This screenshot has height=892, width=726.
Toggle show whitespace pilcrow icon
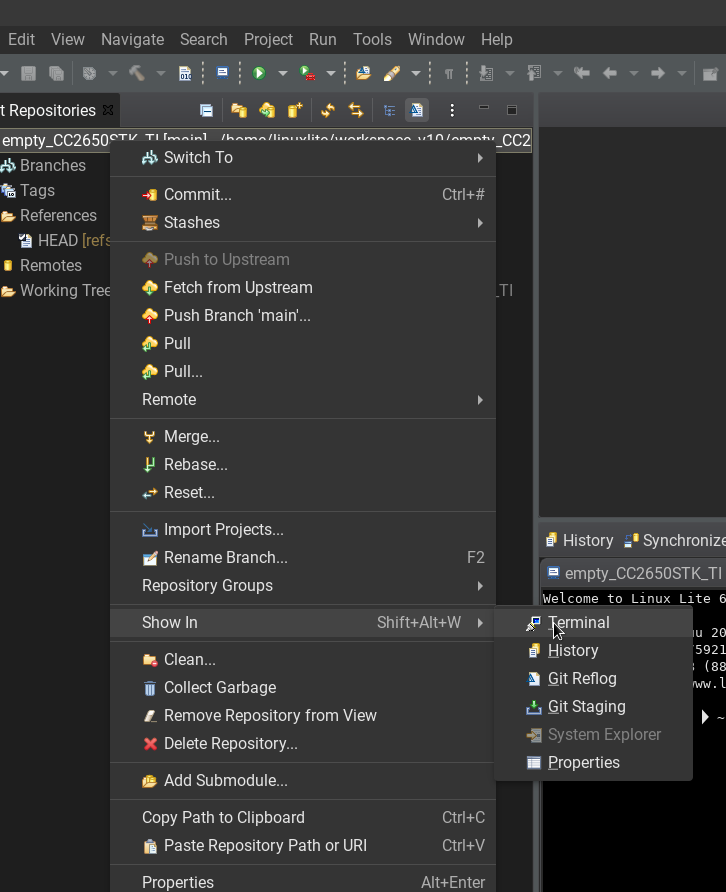(449, 74)
